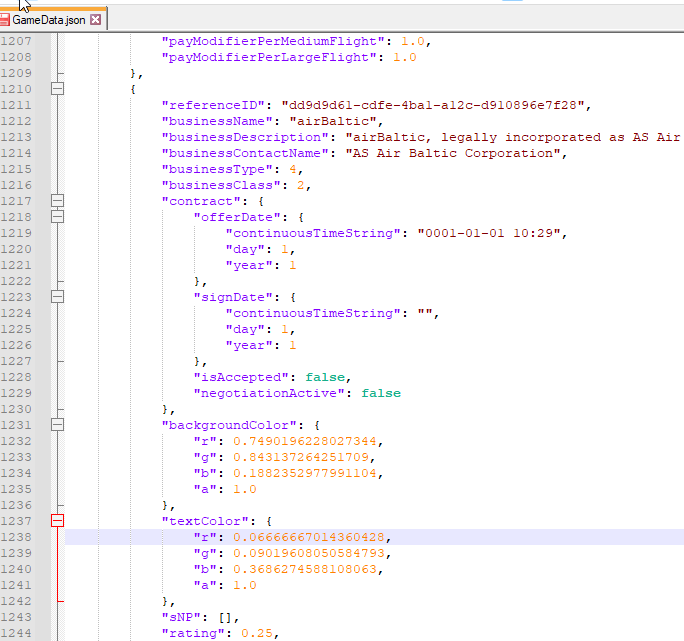Click the "businessDescription" key
Screen dimensions: 684x641
pos(245,137)
